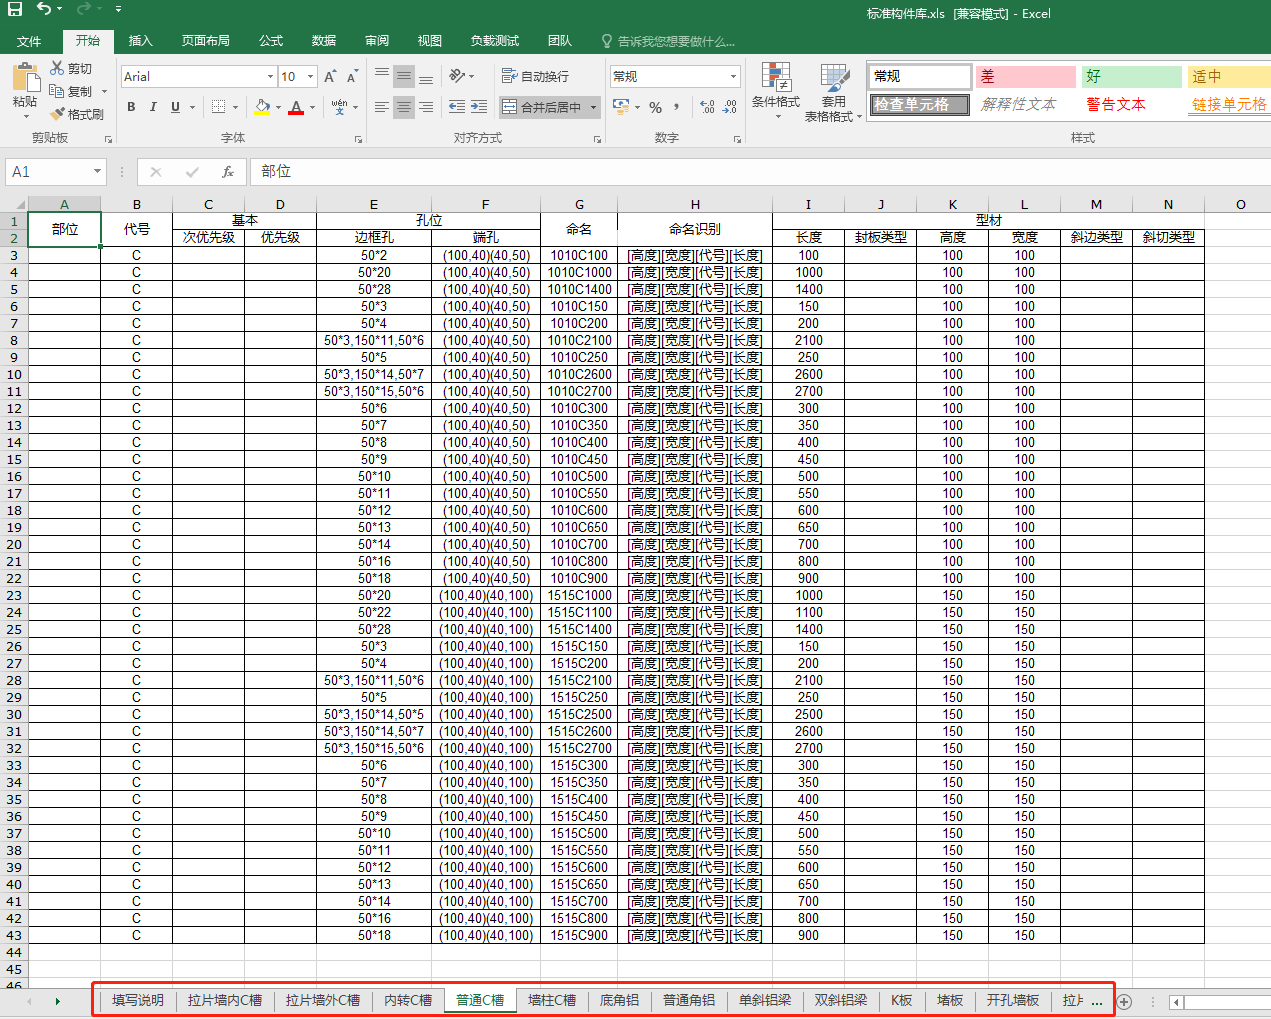
Task: Click the percent style icon
Action: [655, 107]
